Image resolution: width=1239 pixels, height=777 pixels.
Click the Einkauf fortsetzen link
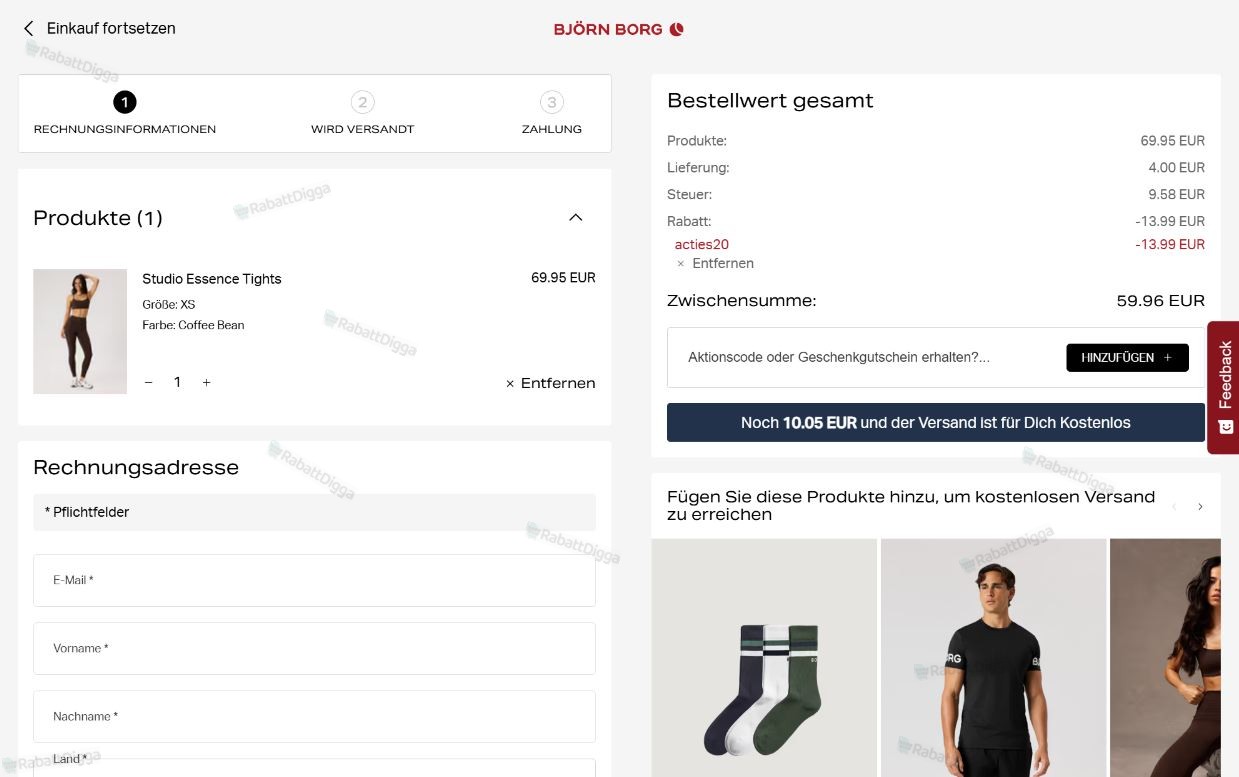click(x=111, y=29)
